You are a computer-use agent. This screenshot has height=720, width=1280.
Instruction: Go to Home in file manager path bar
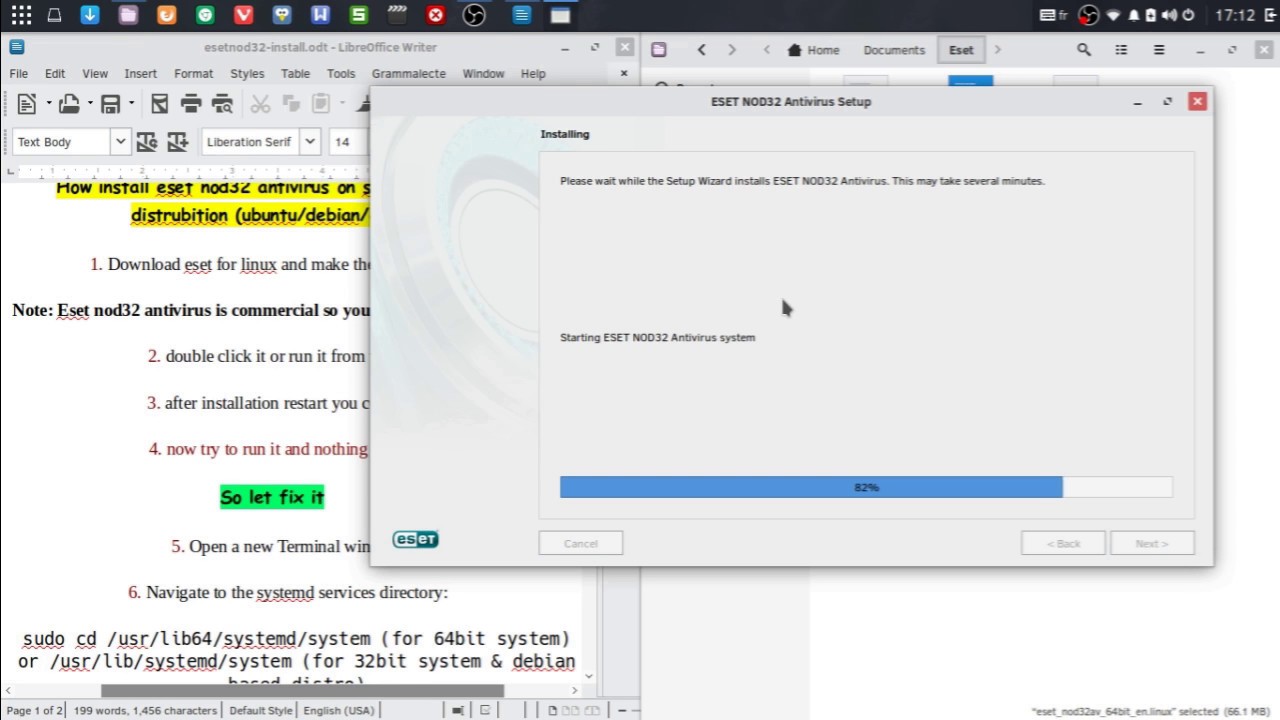814,49
